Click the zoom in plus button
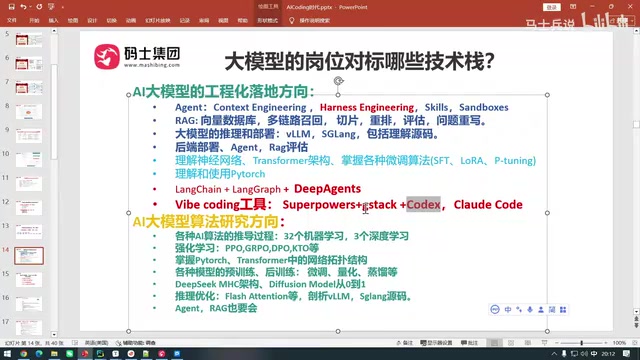 pos(606,343)
